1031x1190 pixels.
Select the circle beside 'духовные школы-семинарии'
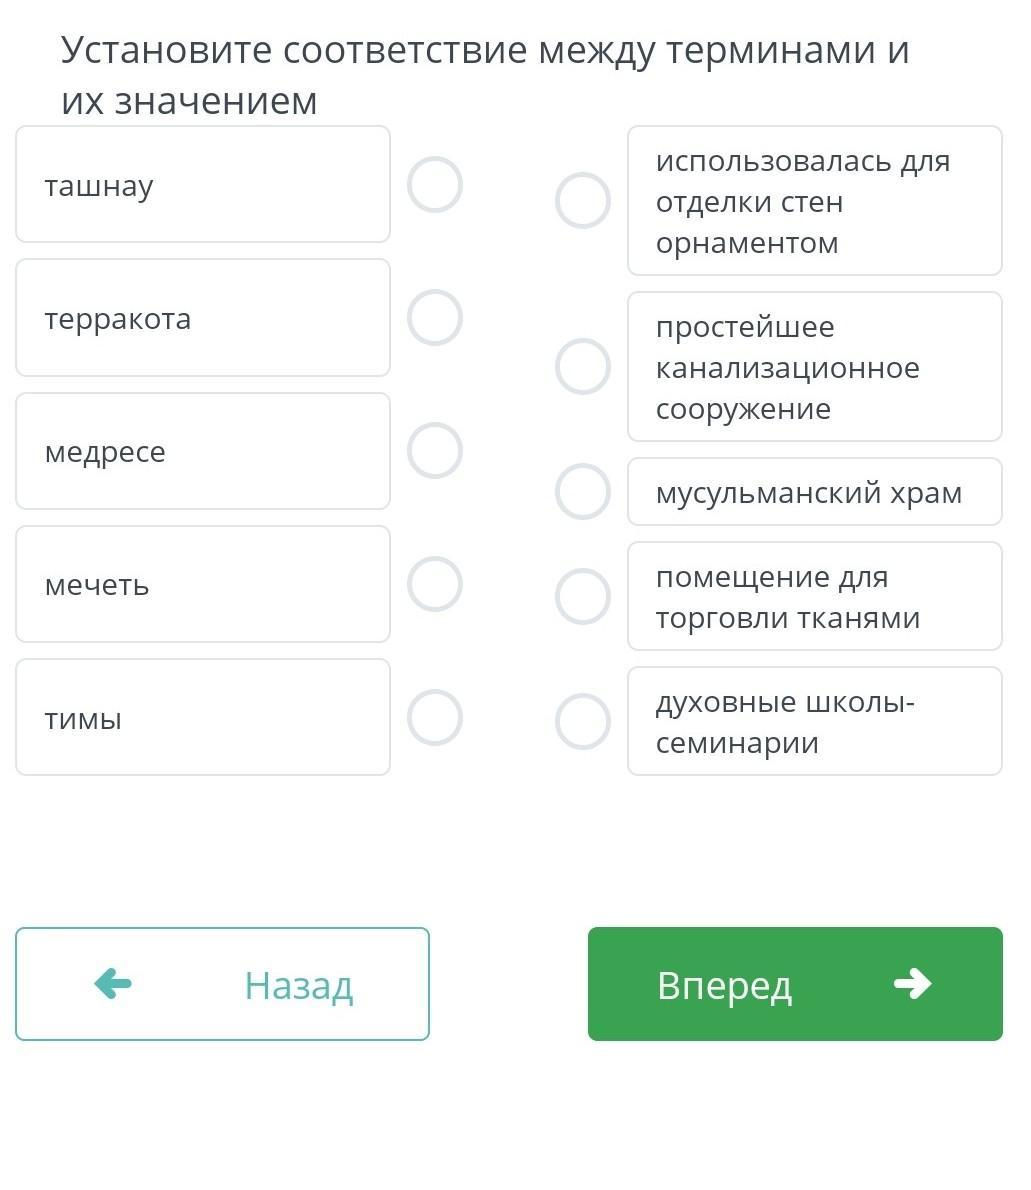pyautogui.click(x=583, y=722)
